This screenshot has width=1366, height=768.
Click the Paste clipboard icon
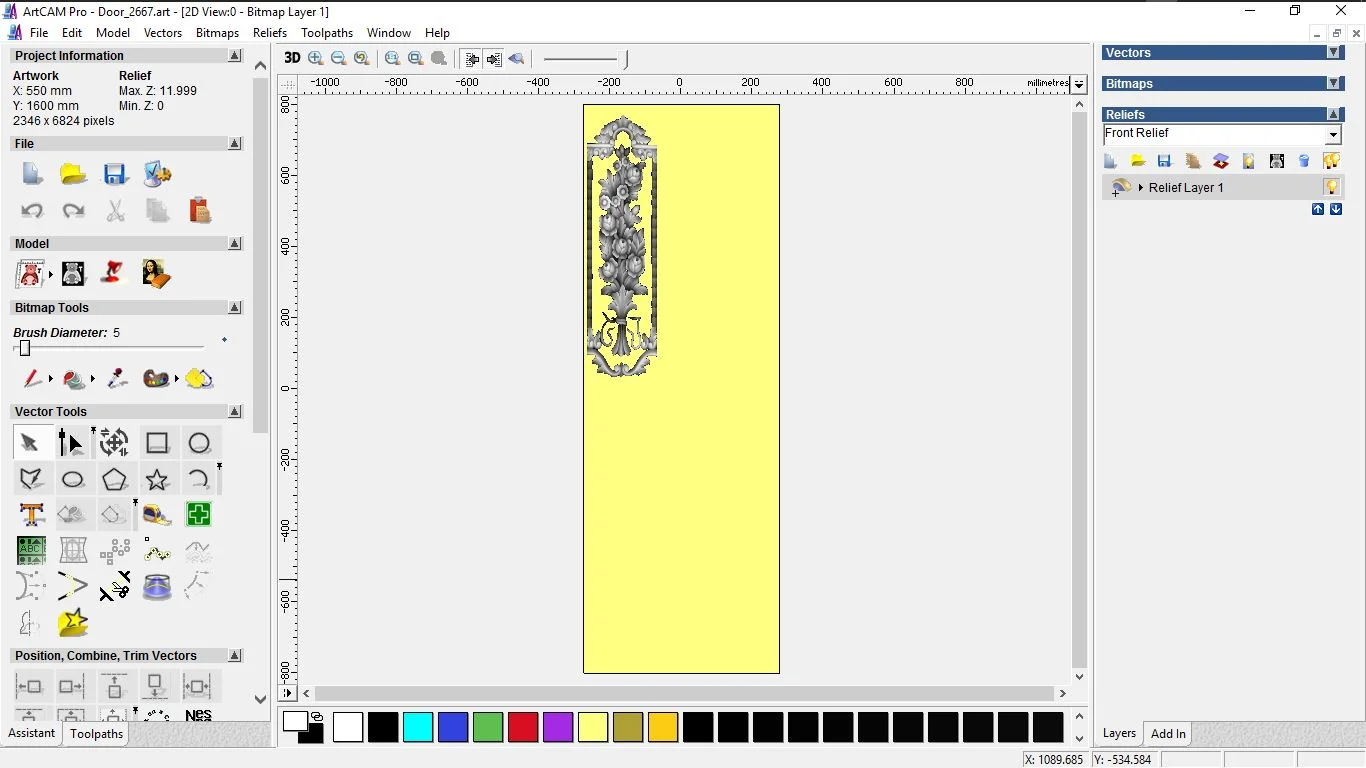(199, 210)
